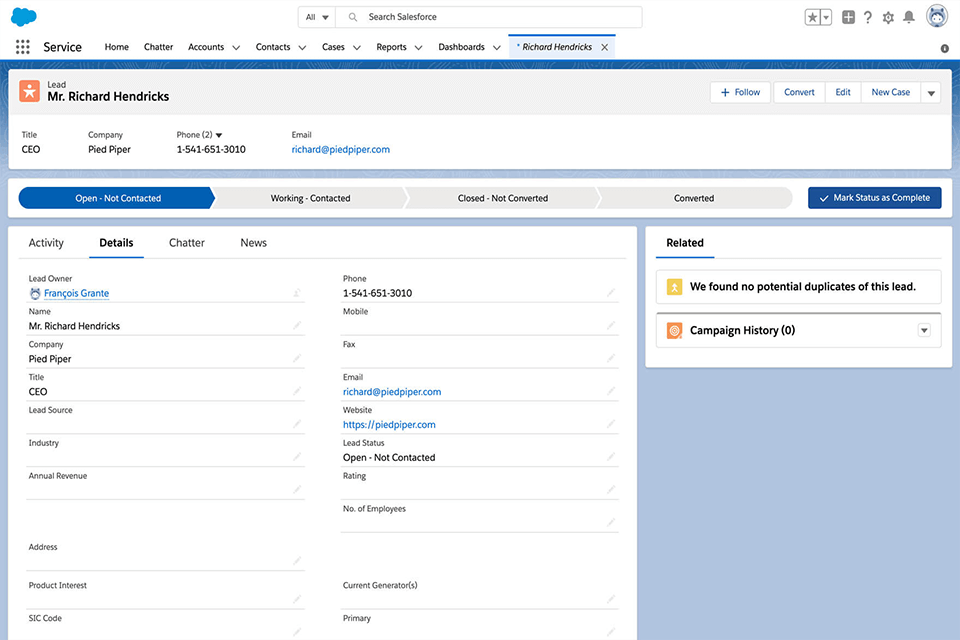960x640 pixels.
Task: Click the Lead record icon
Action: point(29,91)
